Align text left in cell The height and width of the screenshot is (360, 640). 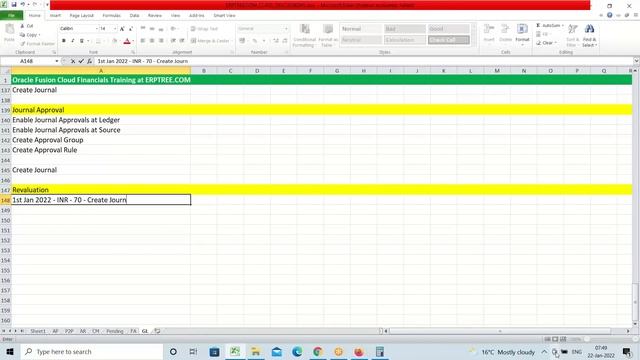(143, 41)
